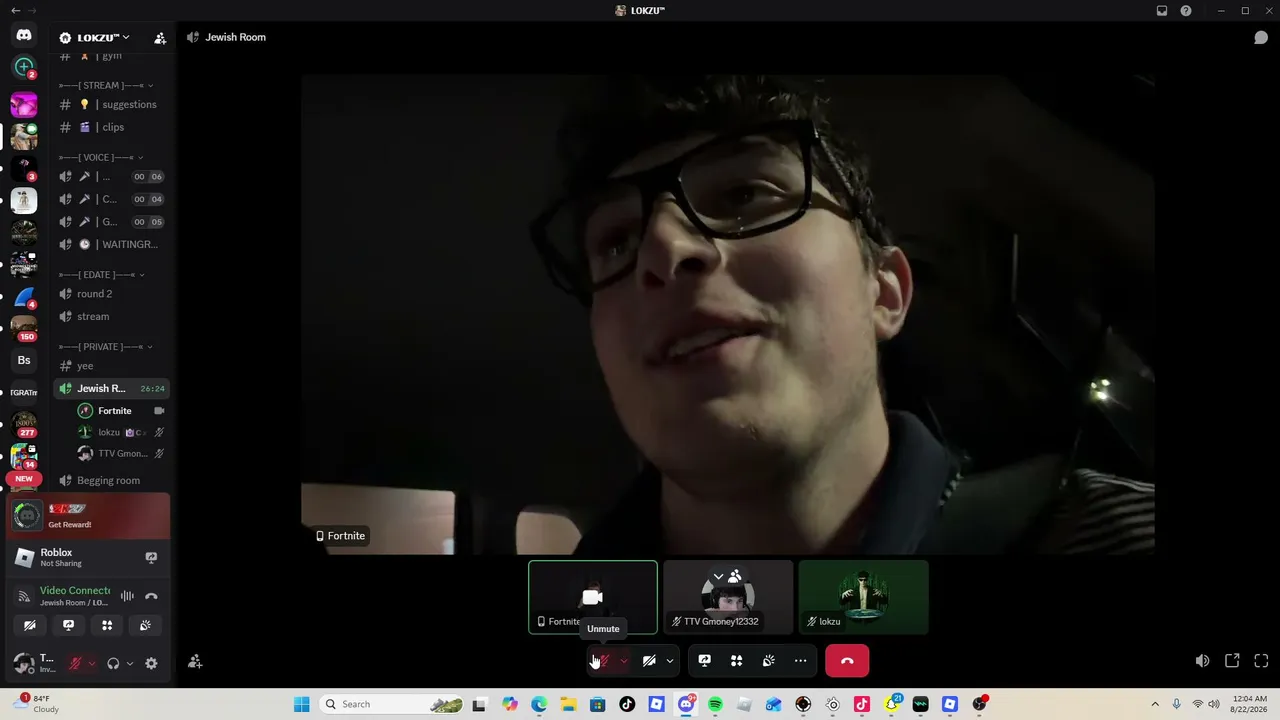Collapse the PRIVATE category

106,347
